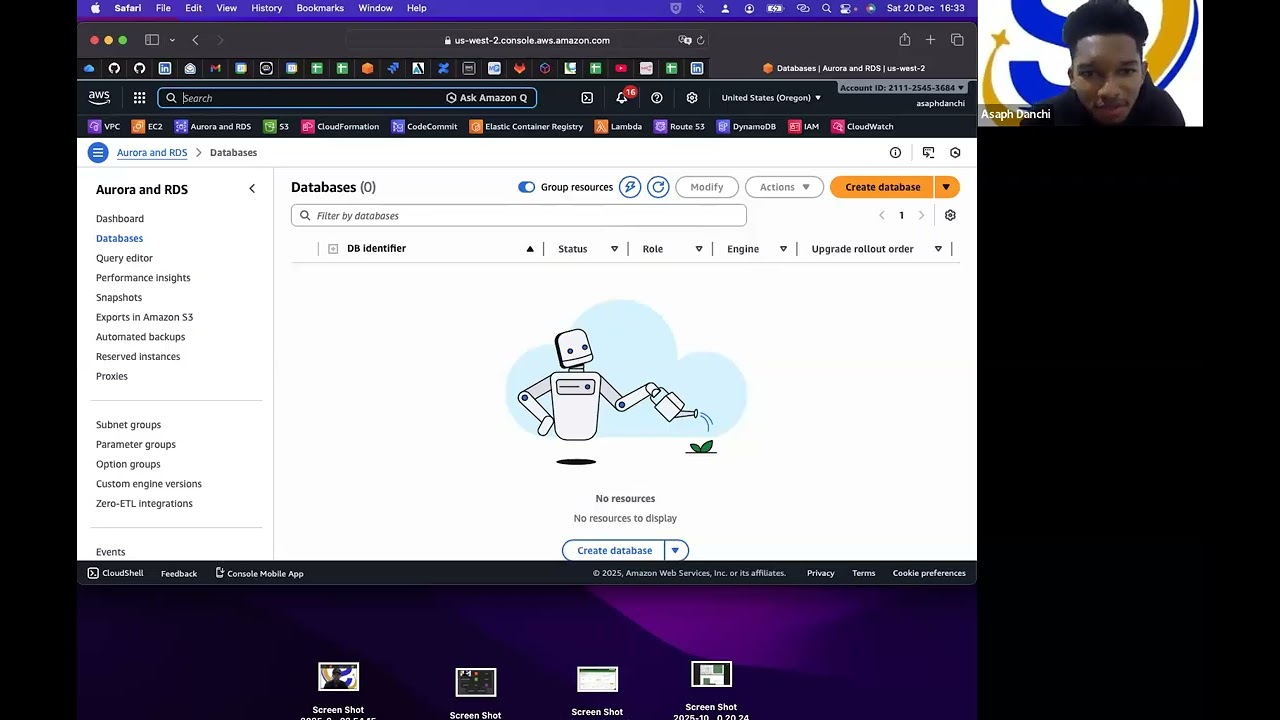Open Status column filter arrow
1280x720 pixels.
615,249
